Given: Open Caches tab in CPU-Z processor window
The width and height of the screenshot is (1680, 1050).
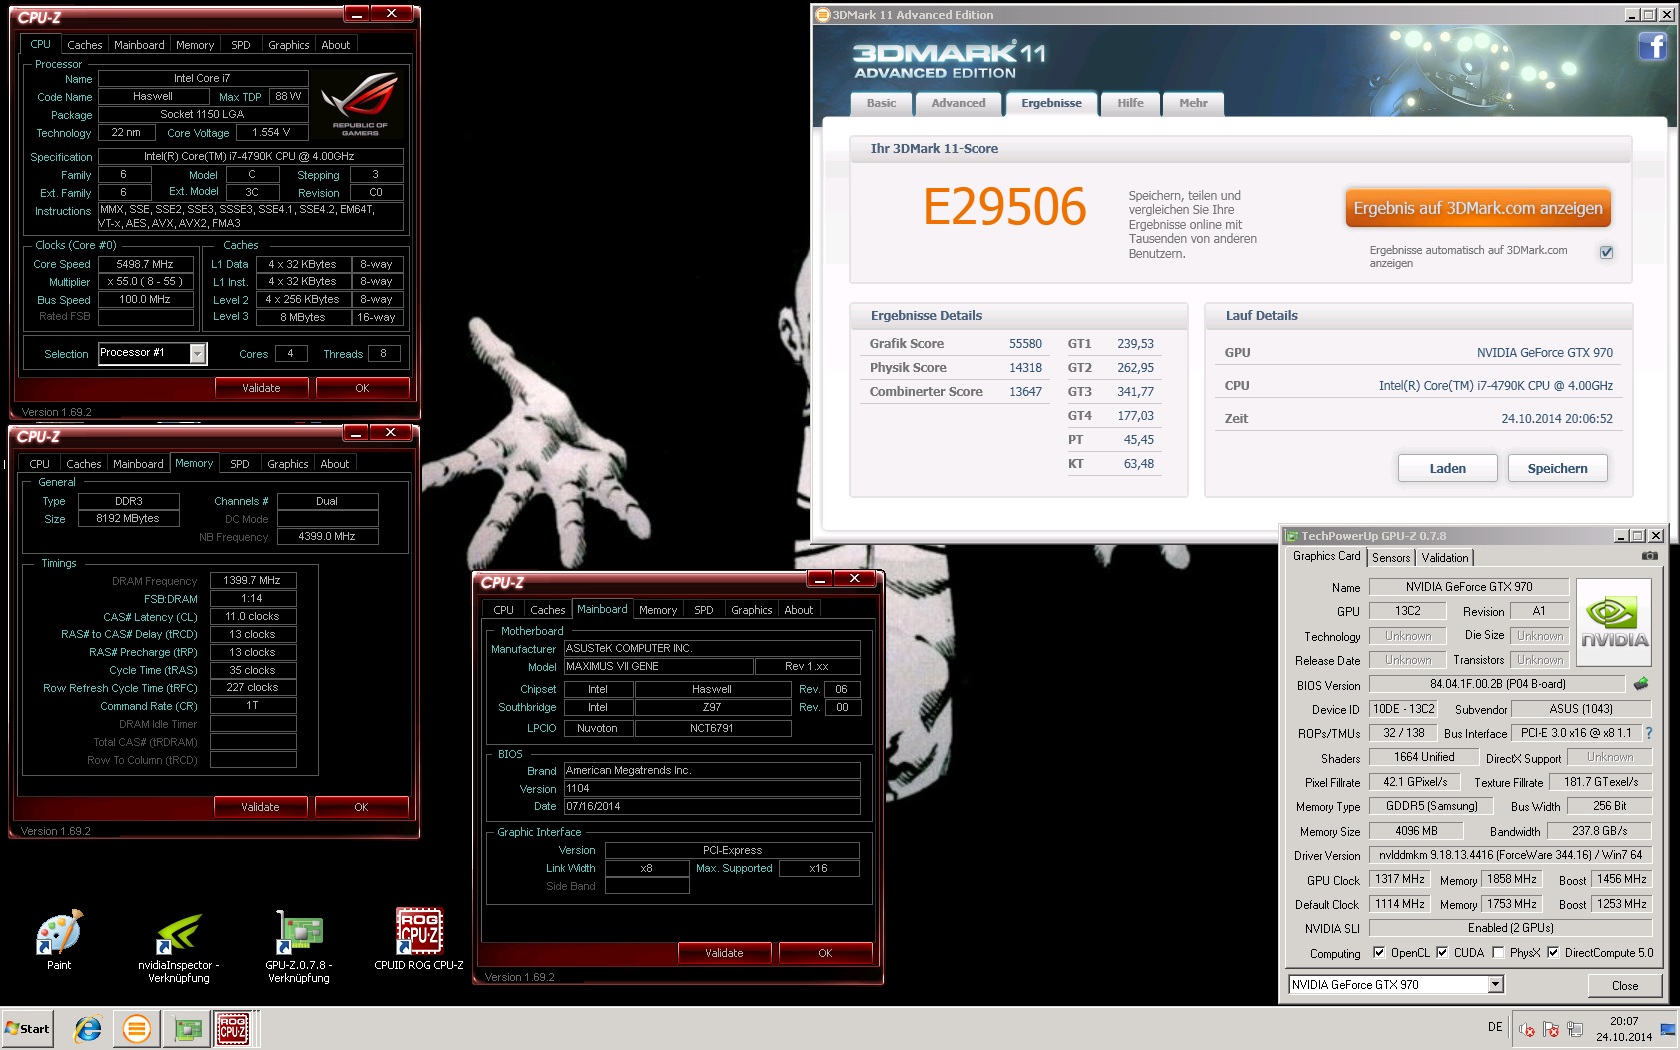Looking at the screenshot, I should click(84, 45).
